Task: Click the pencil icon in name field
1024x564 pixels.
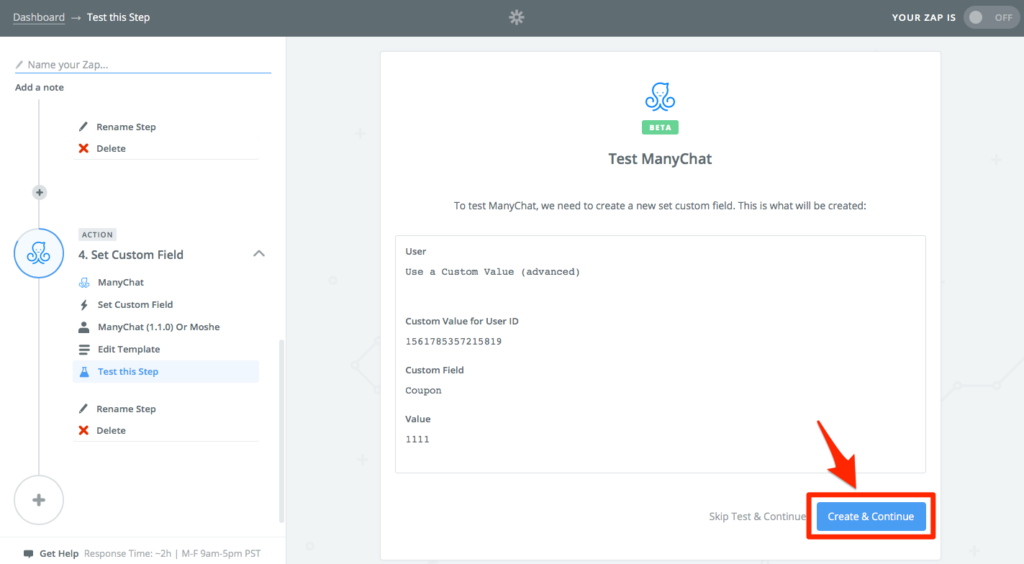Action: tap(19, 65)
